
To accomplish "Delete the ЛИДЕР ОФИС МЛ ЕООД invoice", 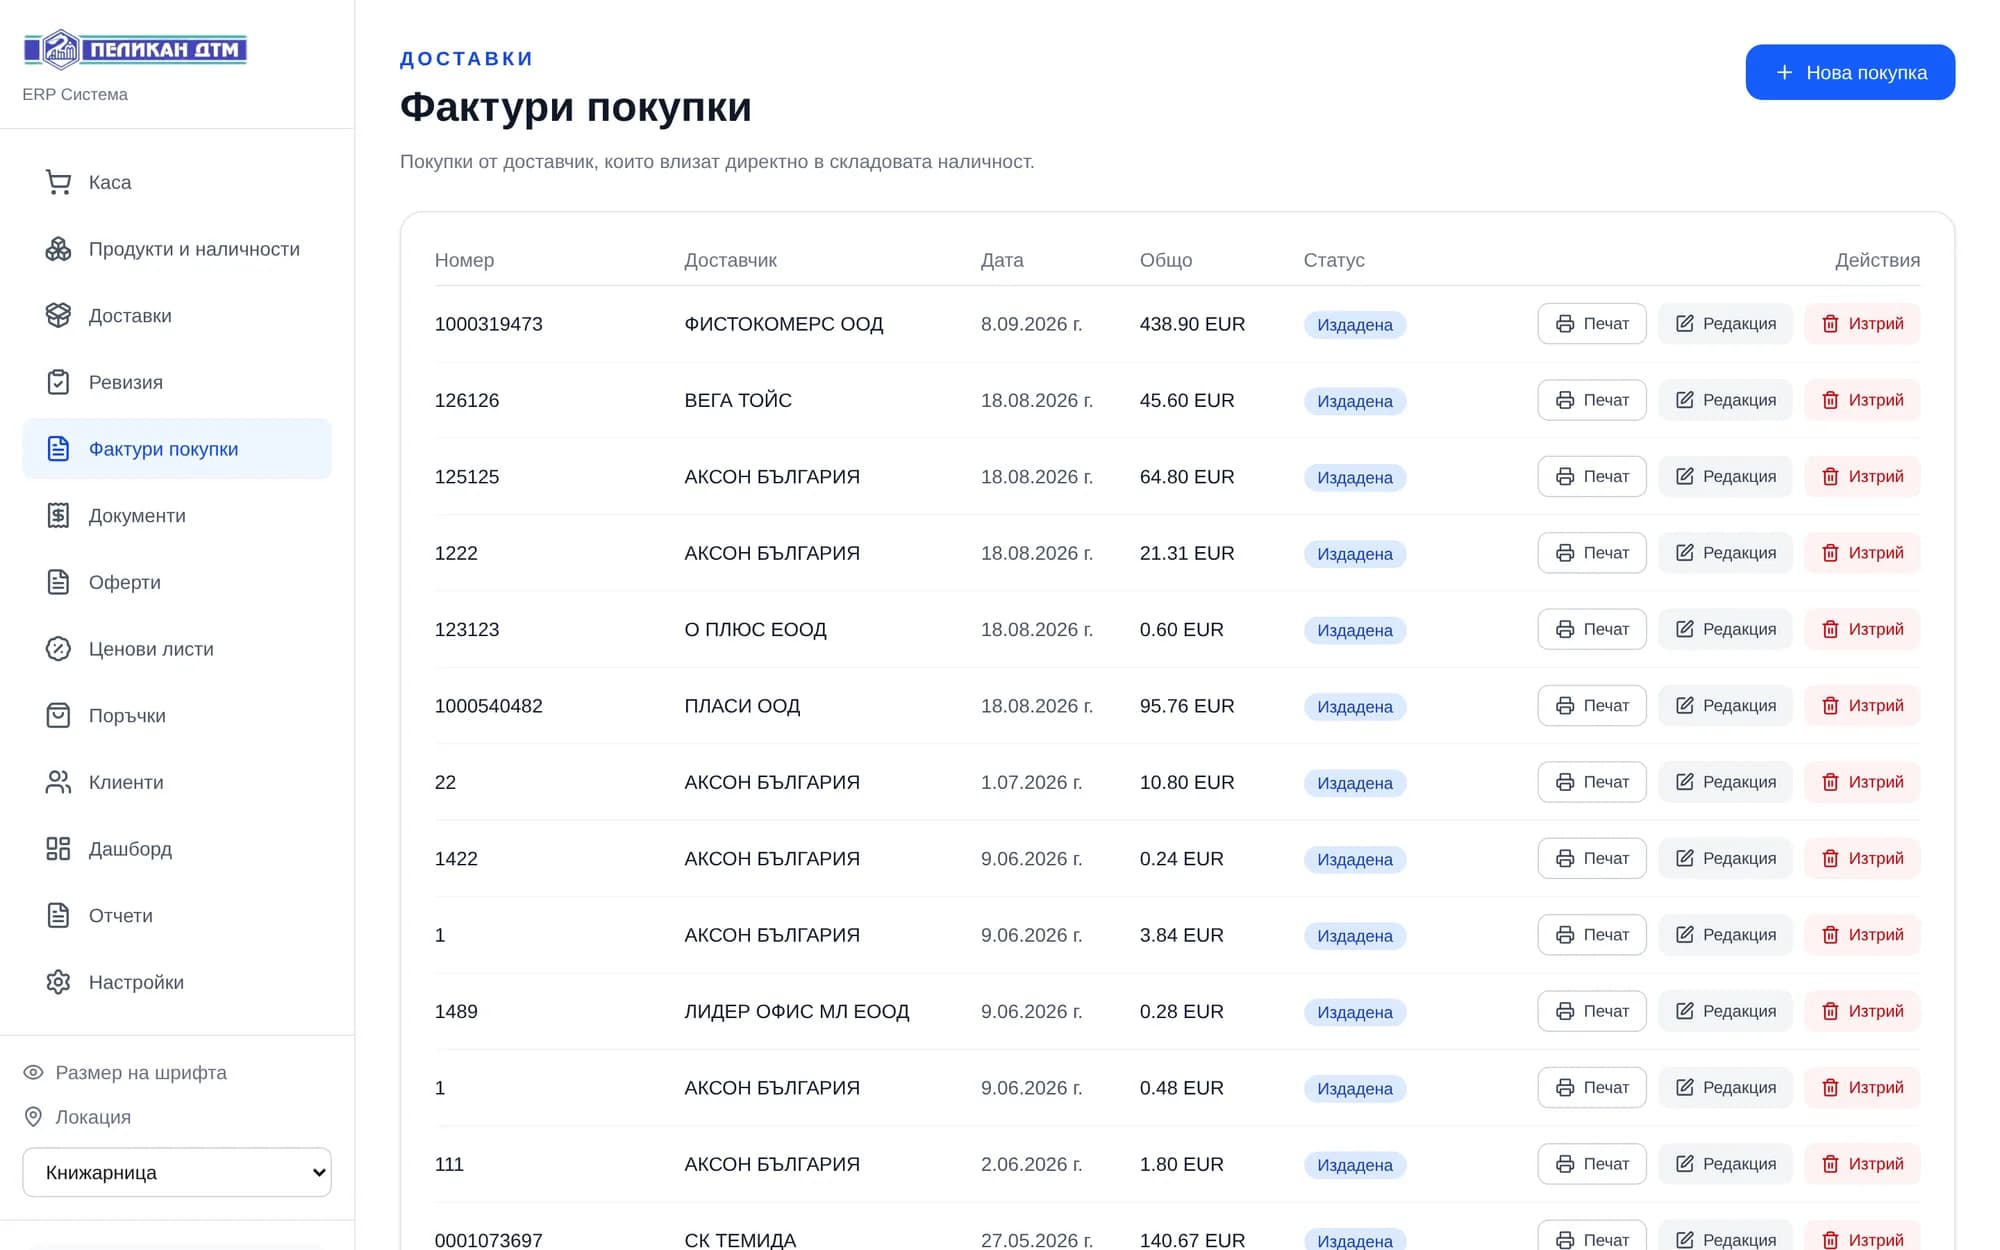I will click(1862, 1011).
